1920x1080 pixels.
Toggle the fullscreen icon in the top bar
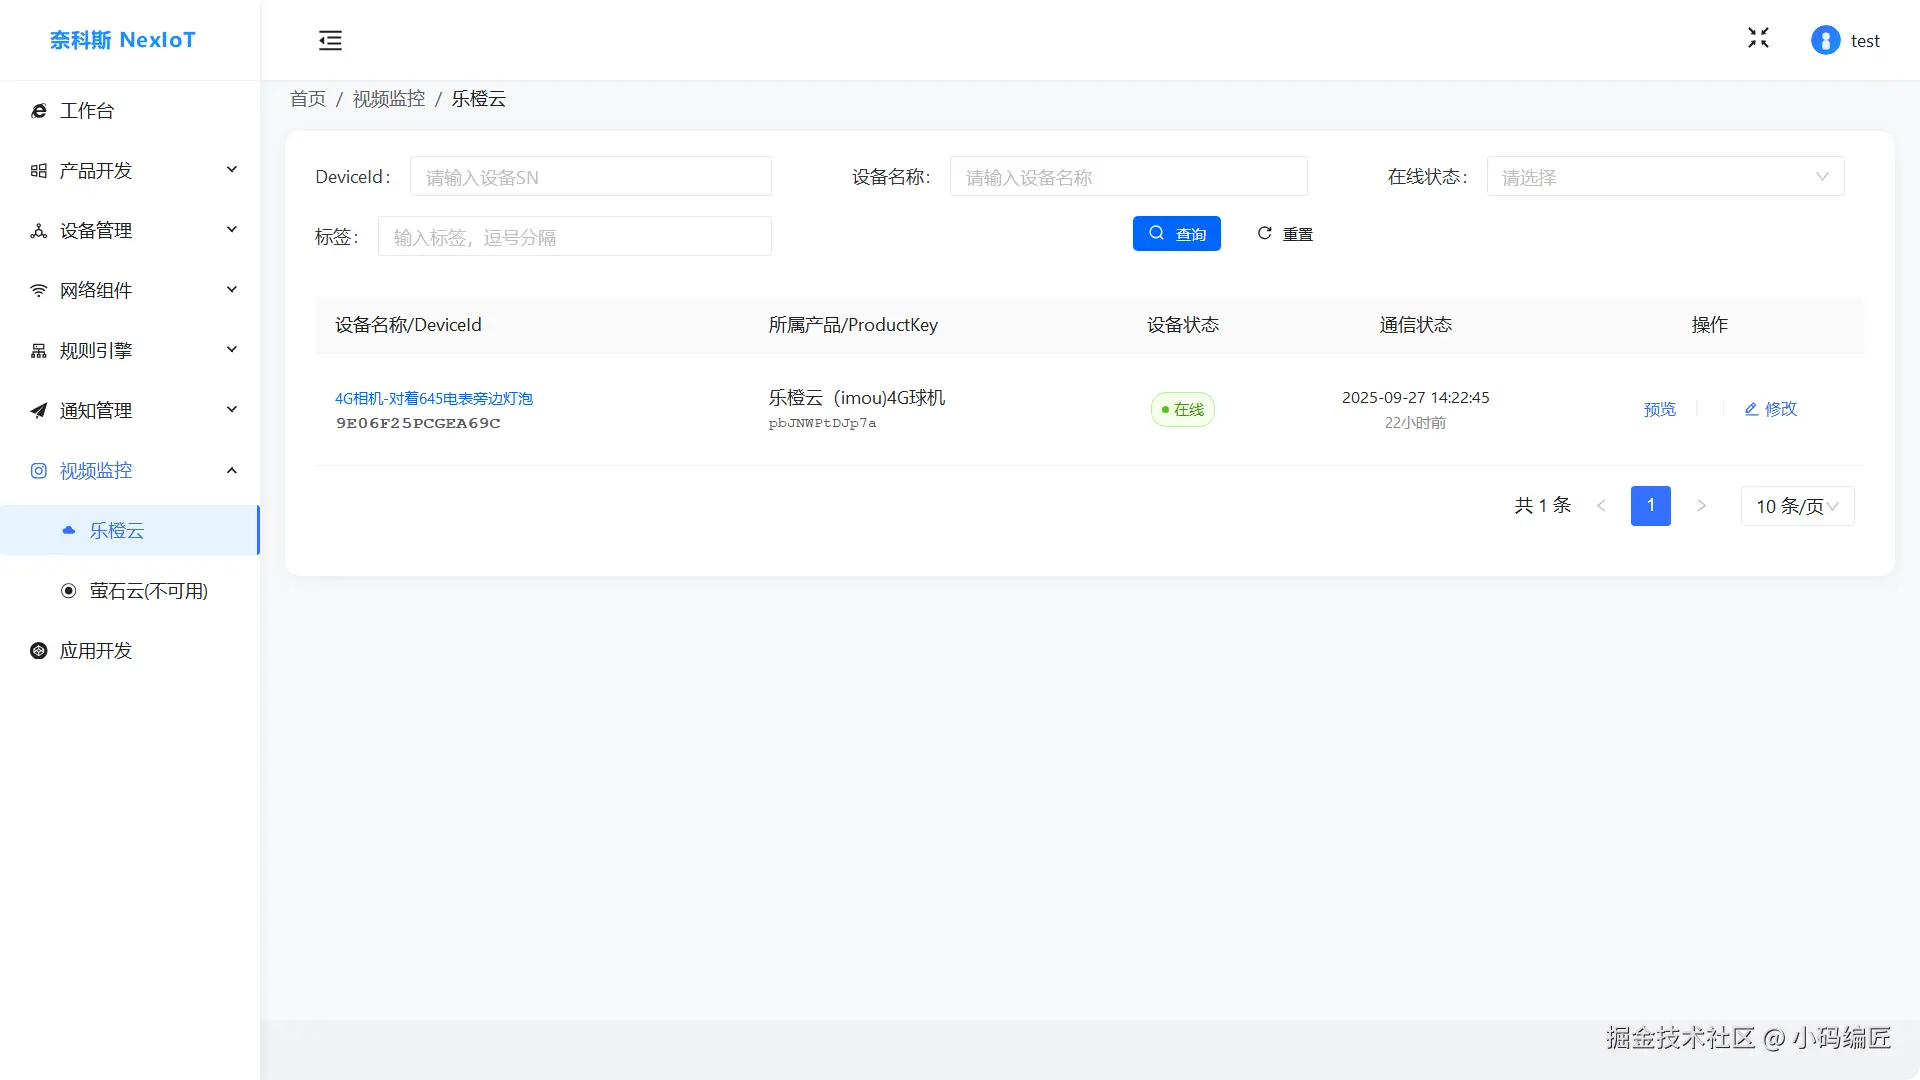point(1758,38)
